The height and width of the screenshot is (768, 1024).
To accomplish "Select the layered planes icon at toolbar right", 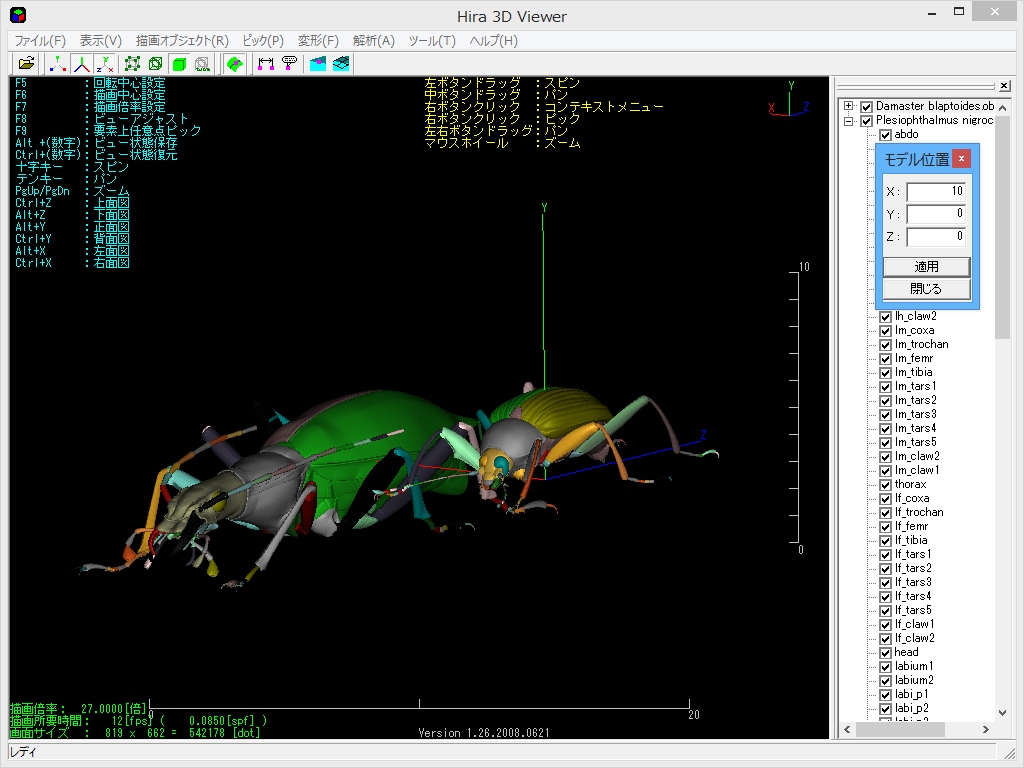I will pyautogui.click(x=340, y=63).
